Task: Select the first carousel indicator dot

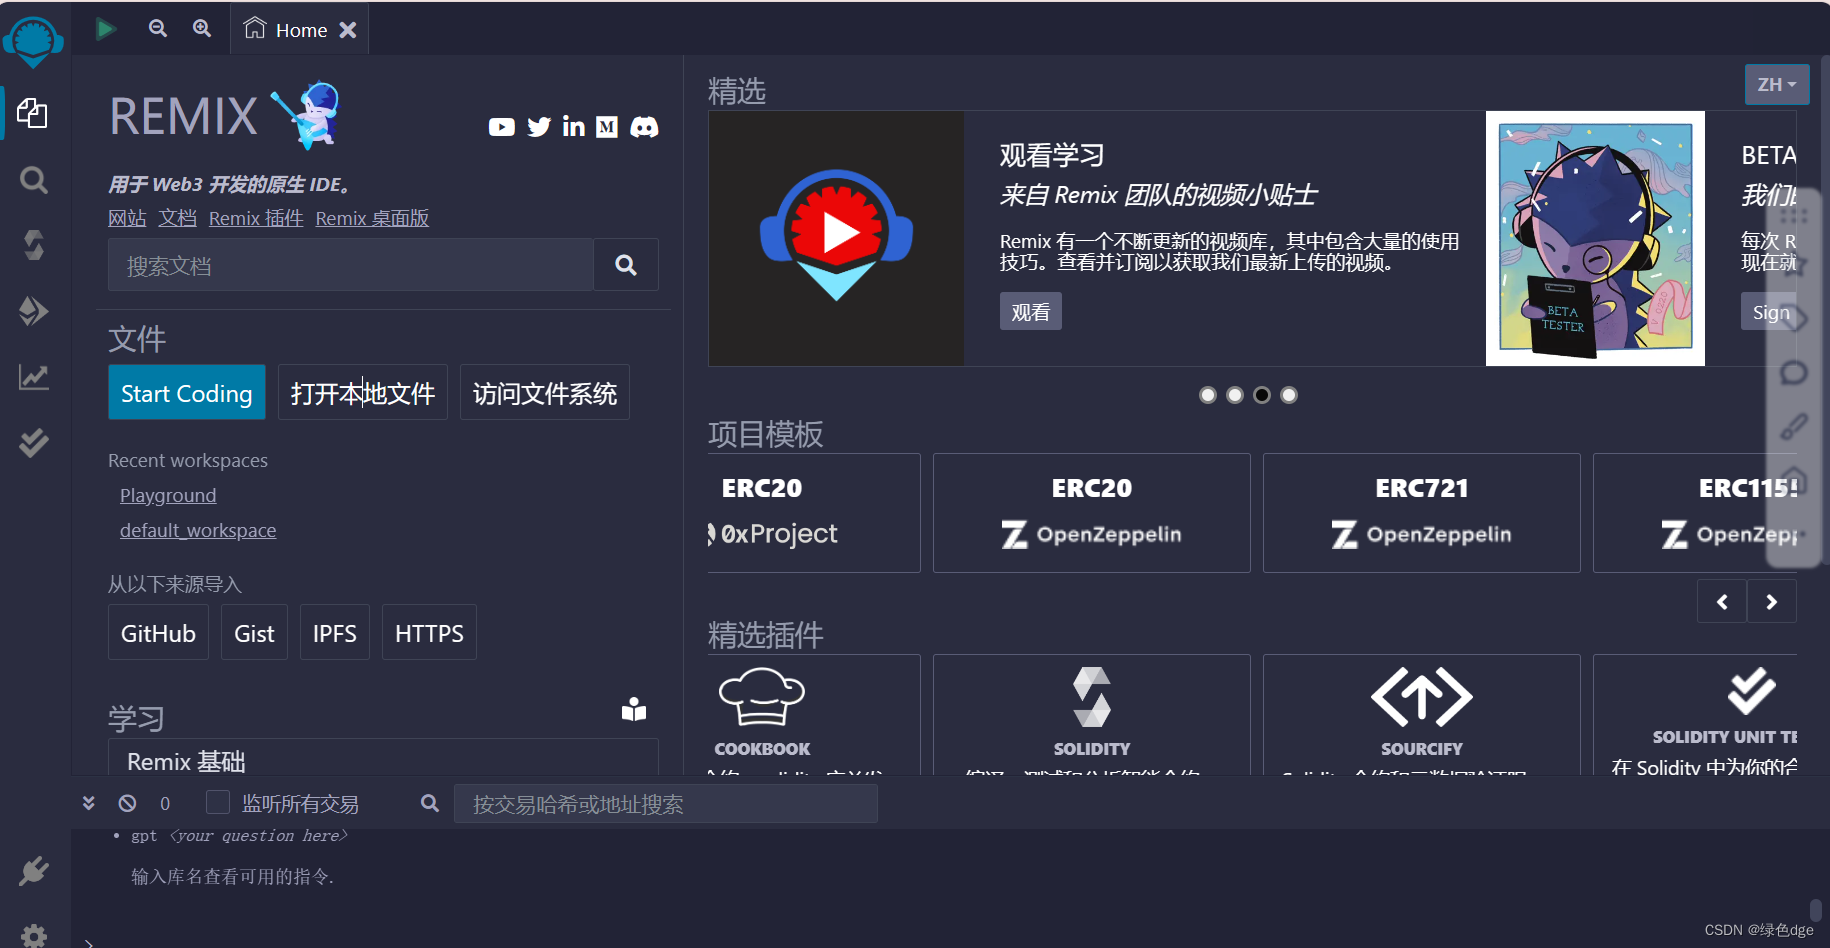Action: pos(1208,395)
